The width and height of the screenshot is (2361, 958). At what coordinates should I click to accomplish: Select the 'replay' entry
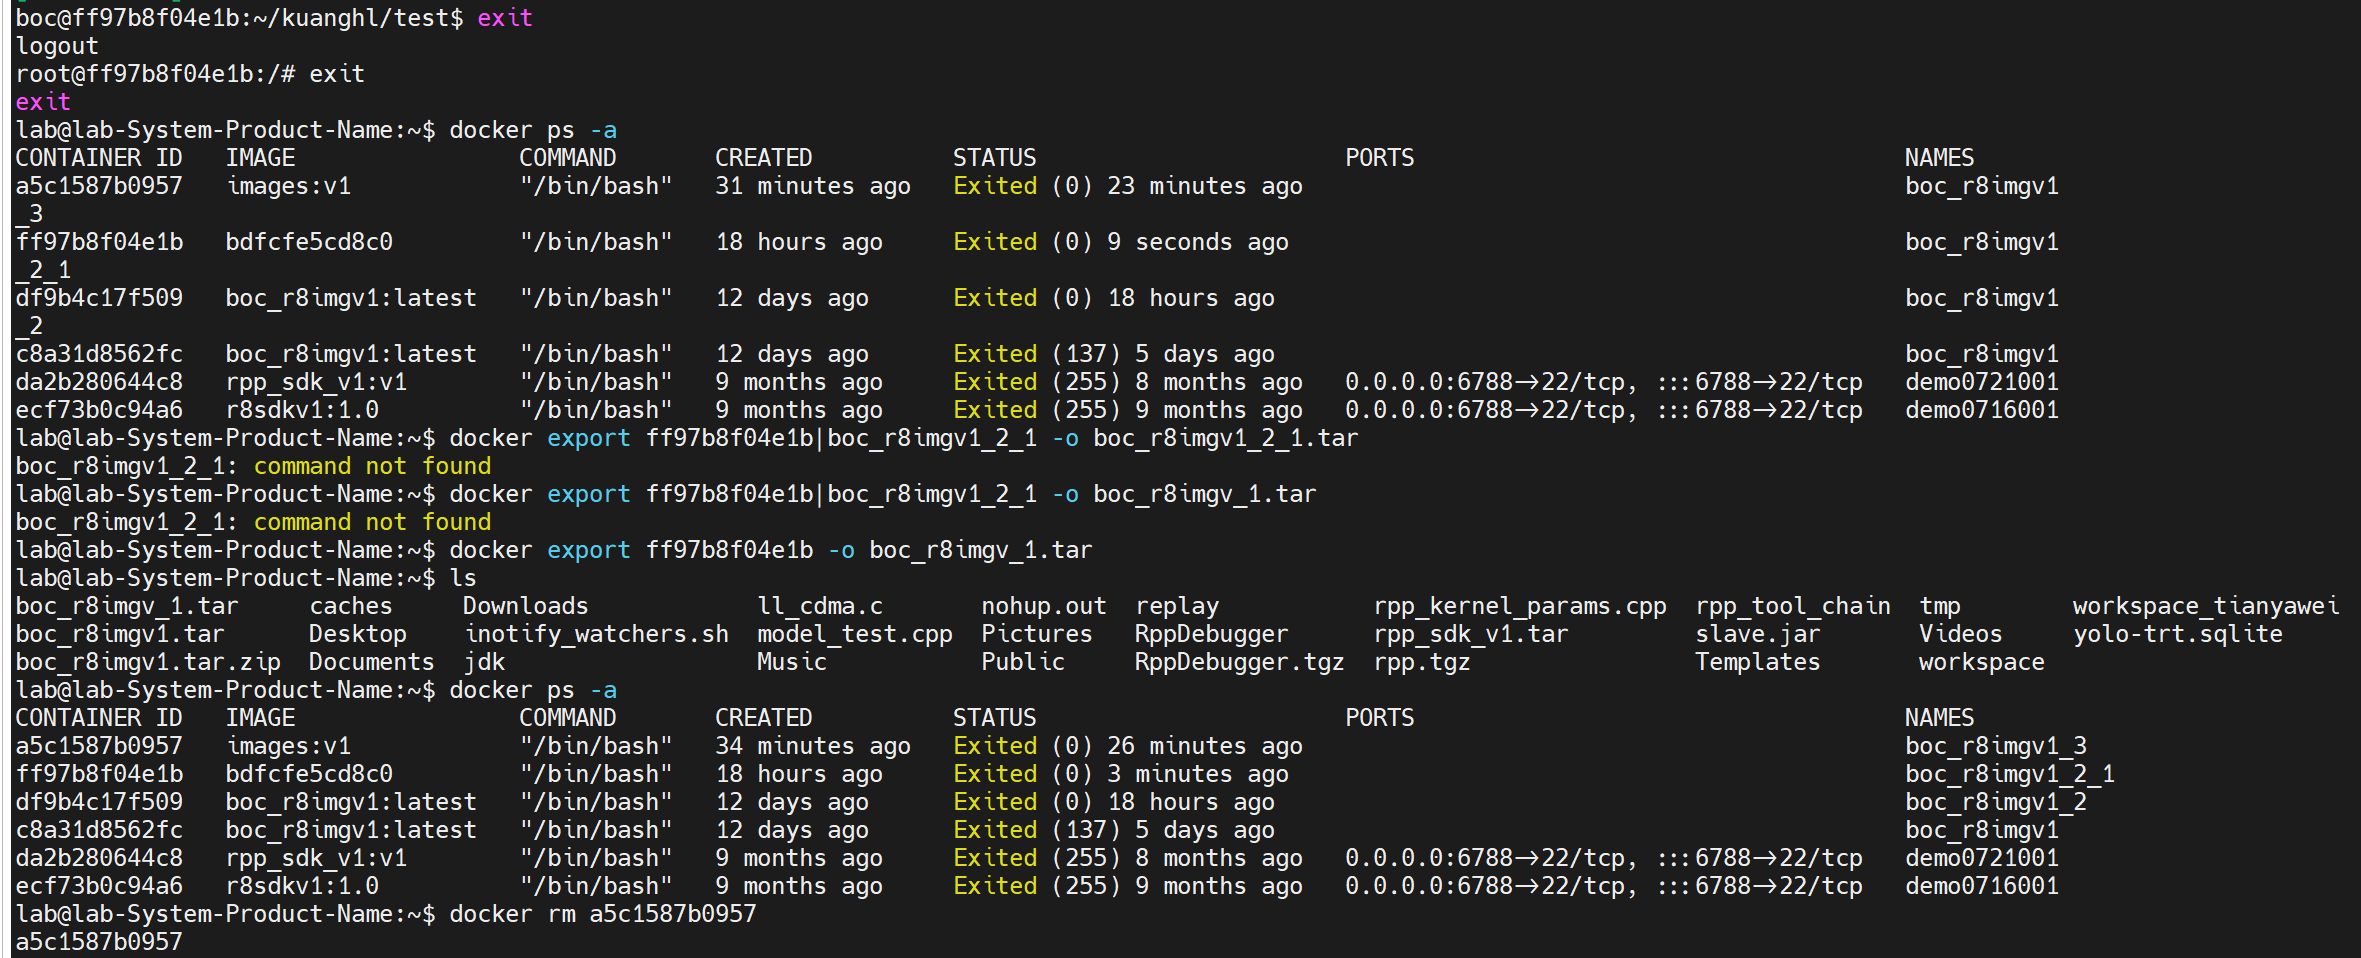(x=1177, y=606)
